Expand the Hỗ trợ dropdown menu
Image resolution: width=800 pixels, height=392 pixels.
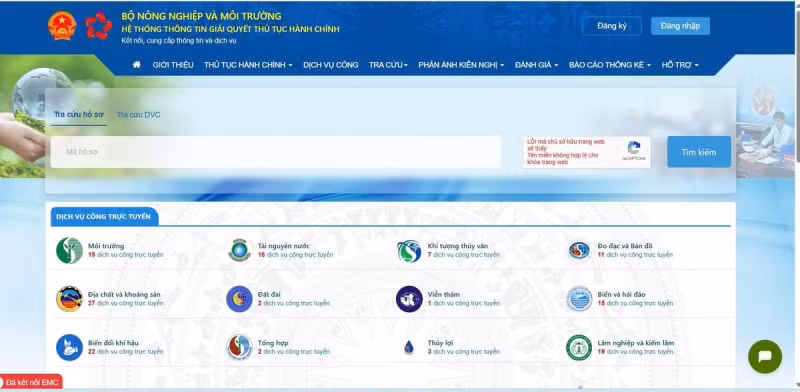tap(680, 65)
